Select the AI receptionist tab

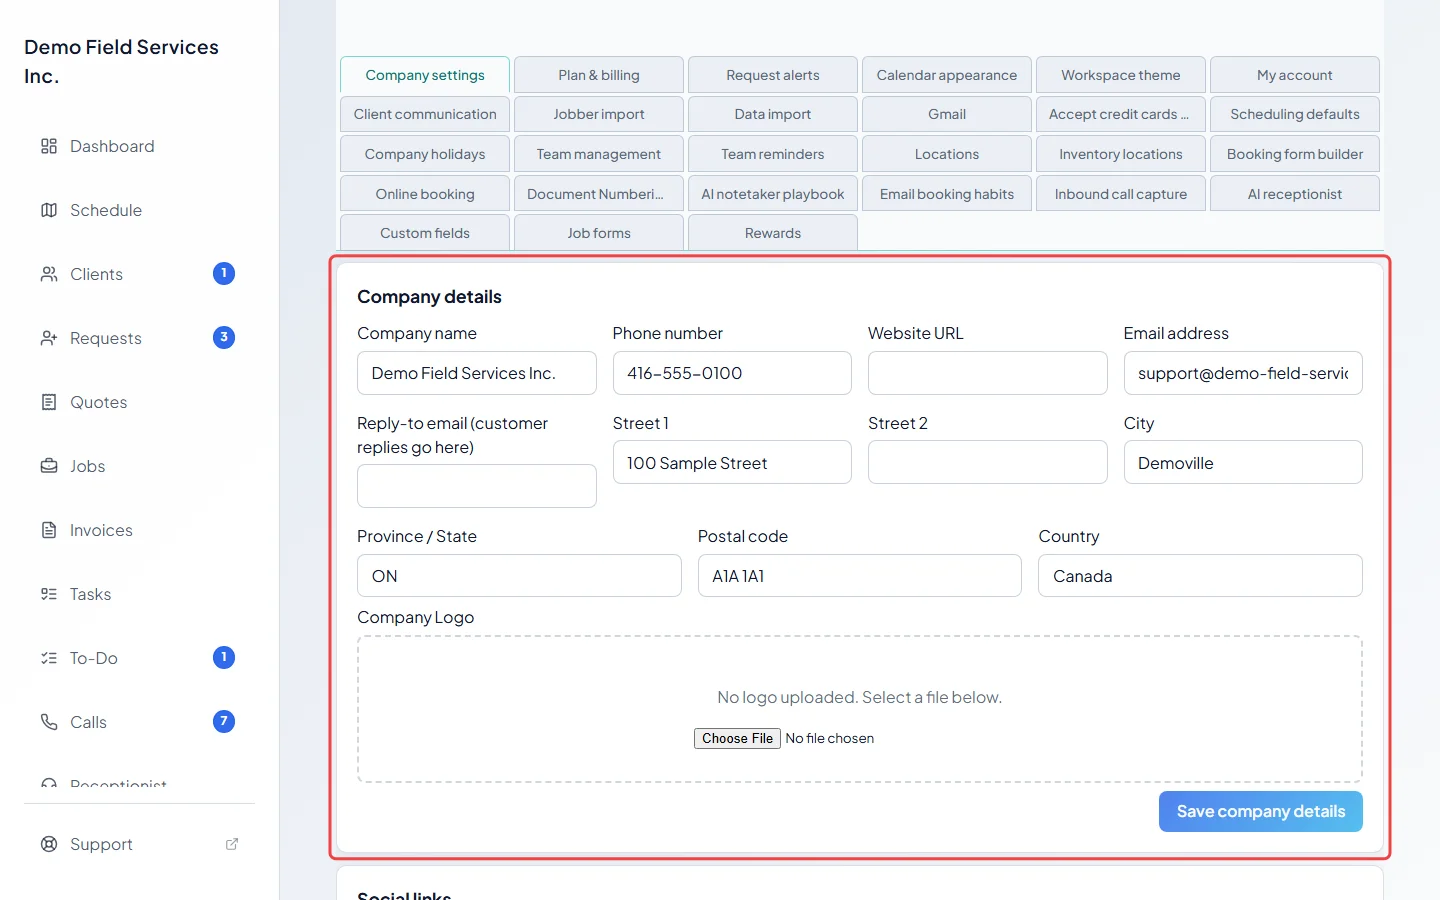[1295, 194]
